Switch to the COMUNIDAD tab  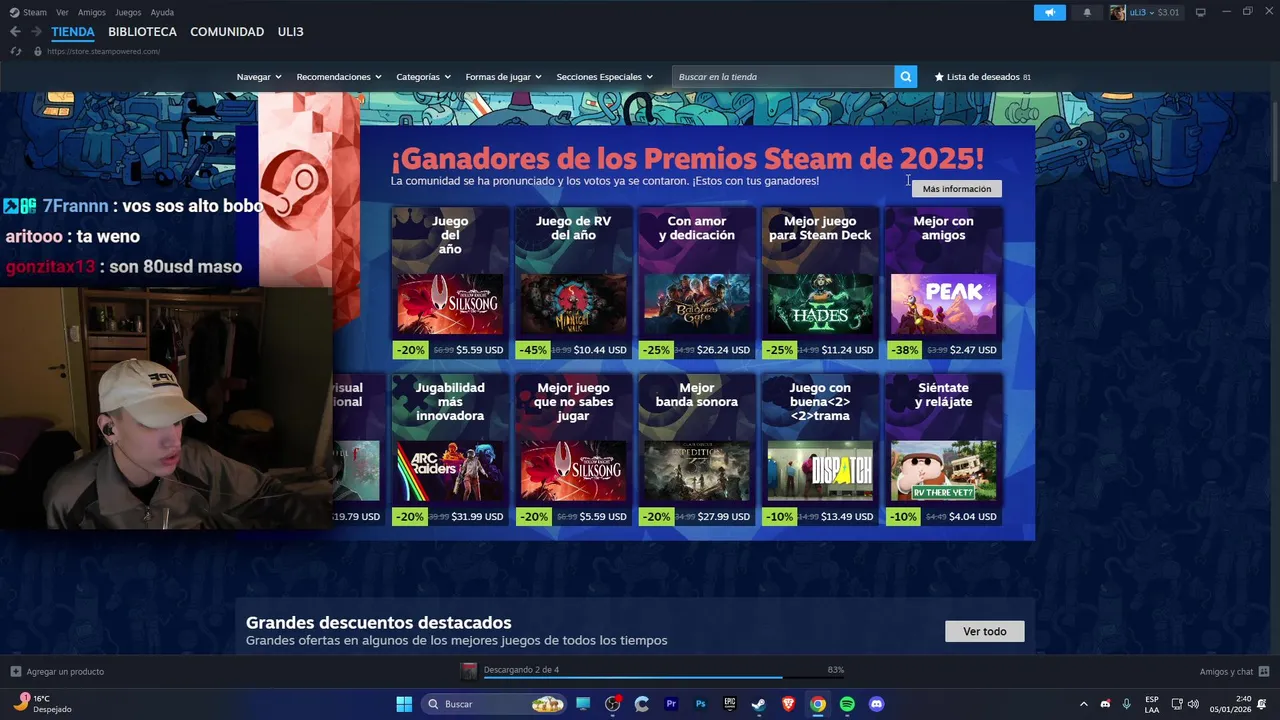point(227,32)
